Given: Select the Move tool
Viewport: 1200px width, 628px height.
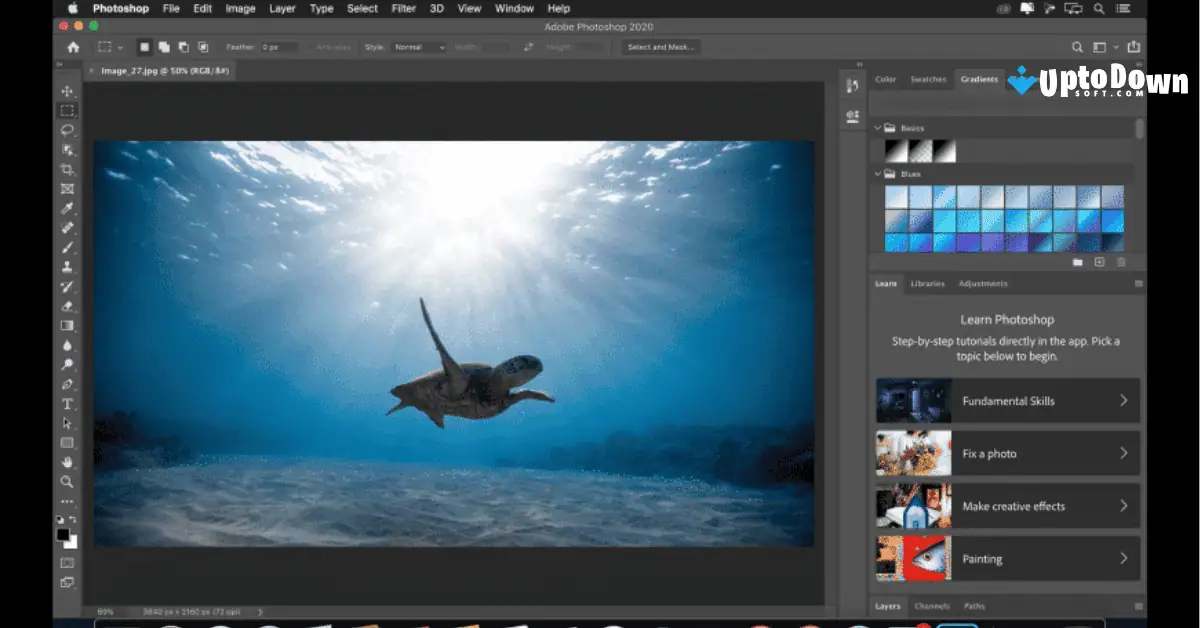Looking at the screenshot, I should point(68,89).
